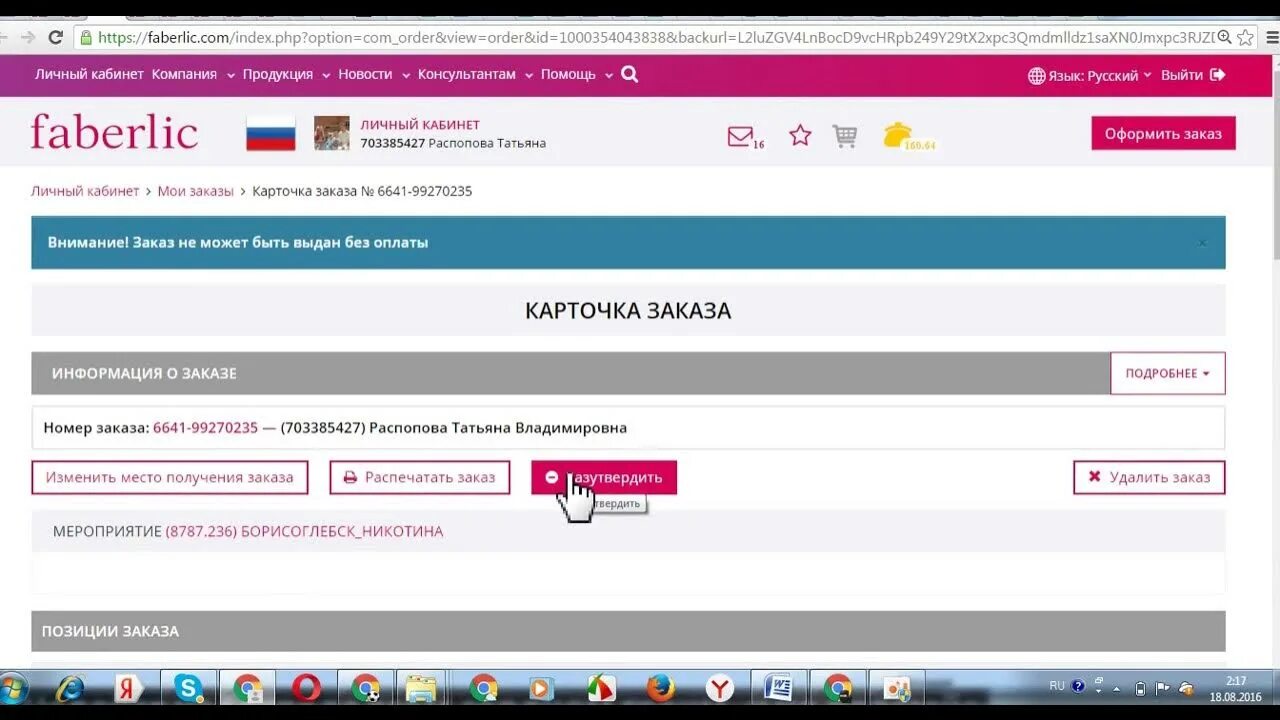Open Firefox from taskbar

660,688
